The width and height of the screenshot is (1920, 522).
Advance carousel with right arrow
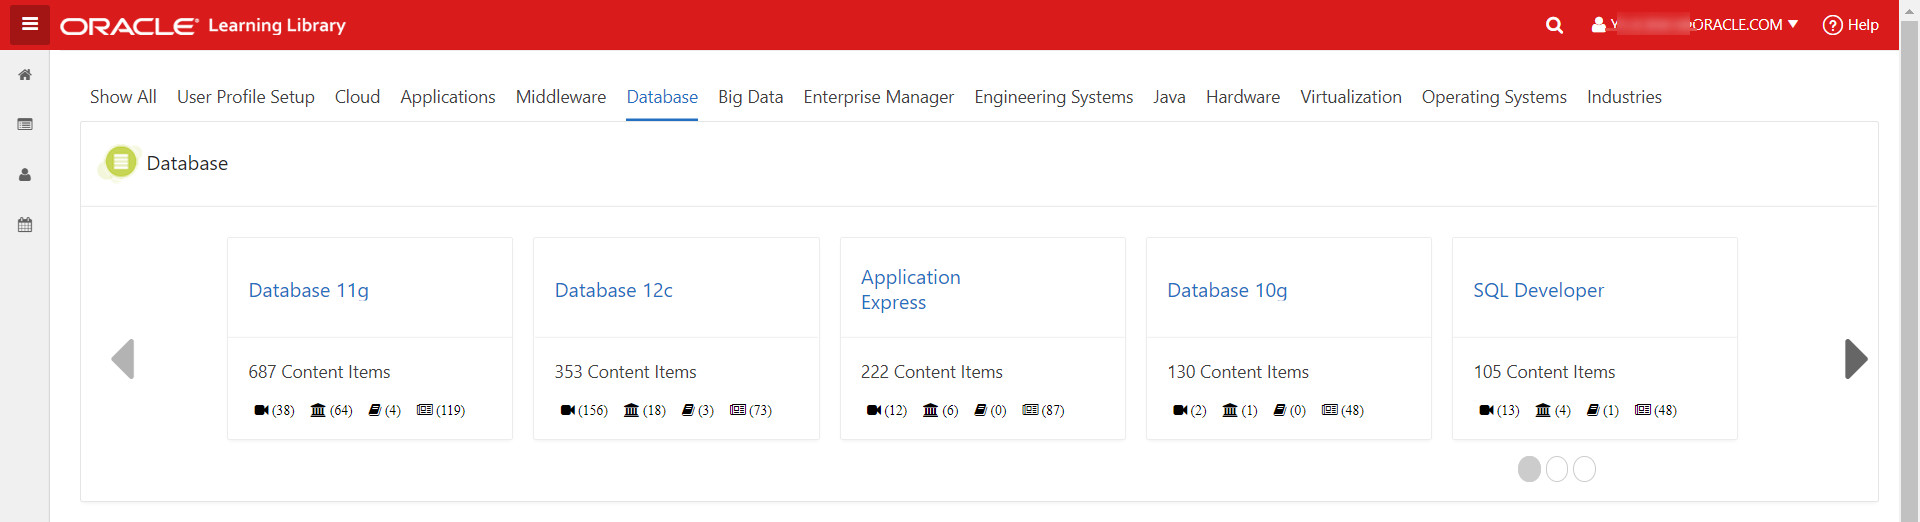[1855, 359]
